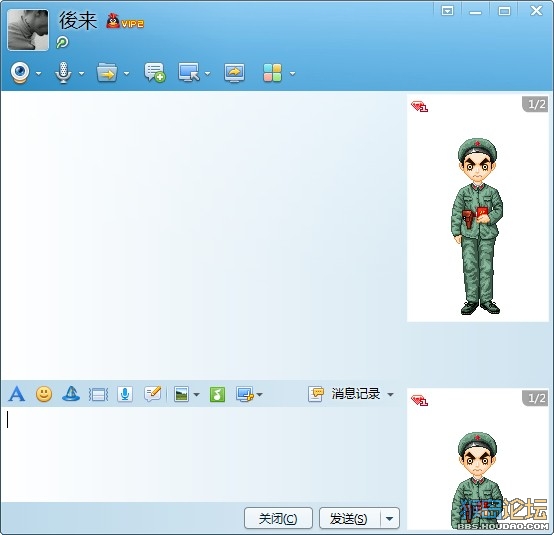Expand voice call options arrow
The width and height of the screenshot is (554, 535).
click(x=82, y=74)
